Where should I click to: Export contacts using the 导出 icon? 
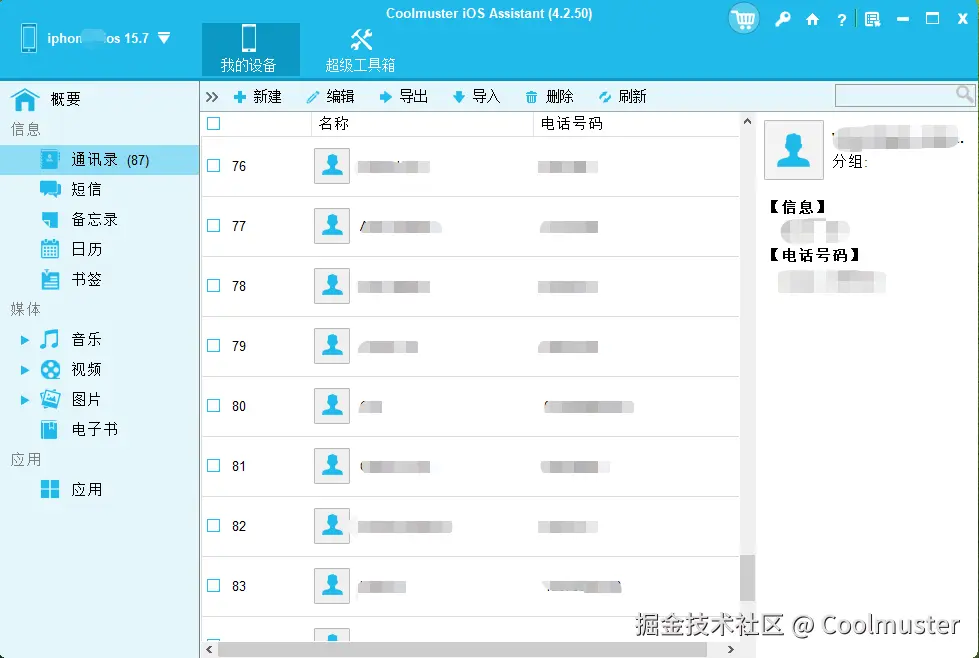406,96
